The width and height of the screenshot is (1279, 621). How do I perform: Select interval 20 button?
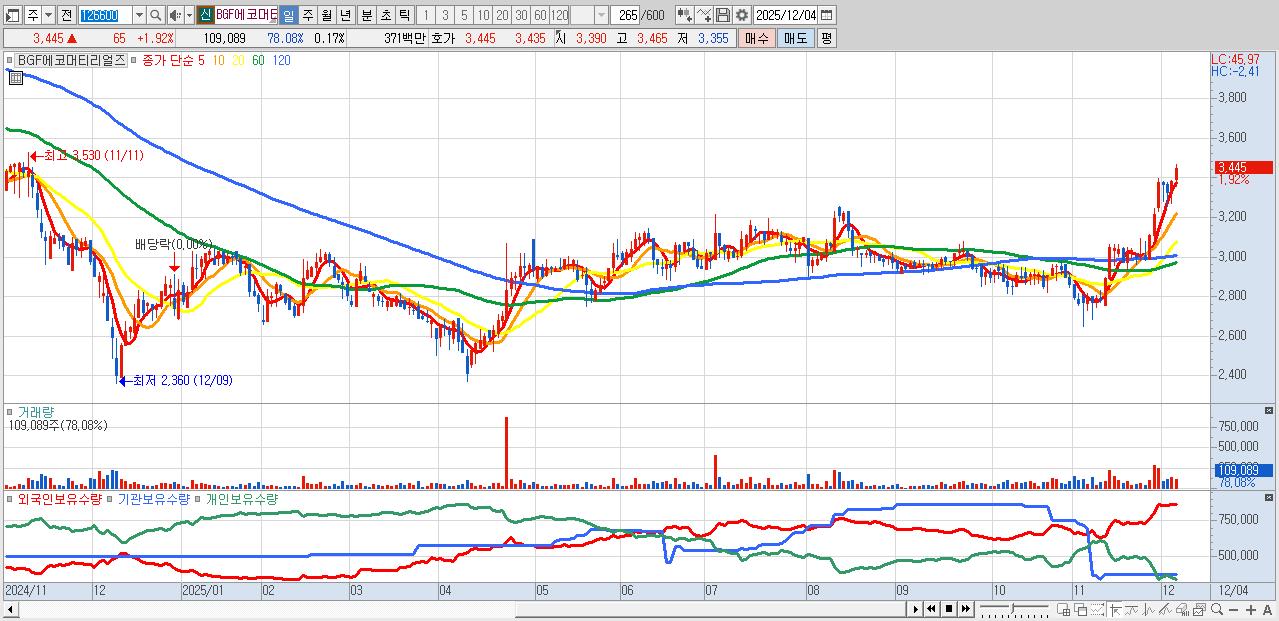coord(502,15)
